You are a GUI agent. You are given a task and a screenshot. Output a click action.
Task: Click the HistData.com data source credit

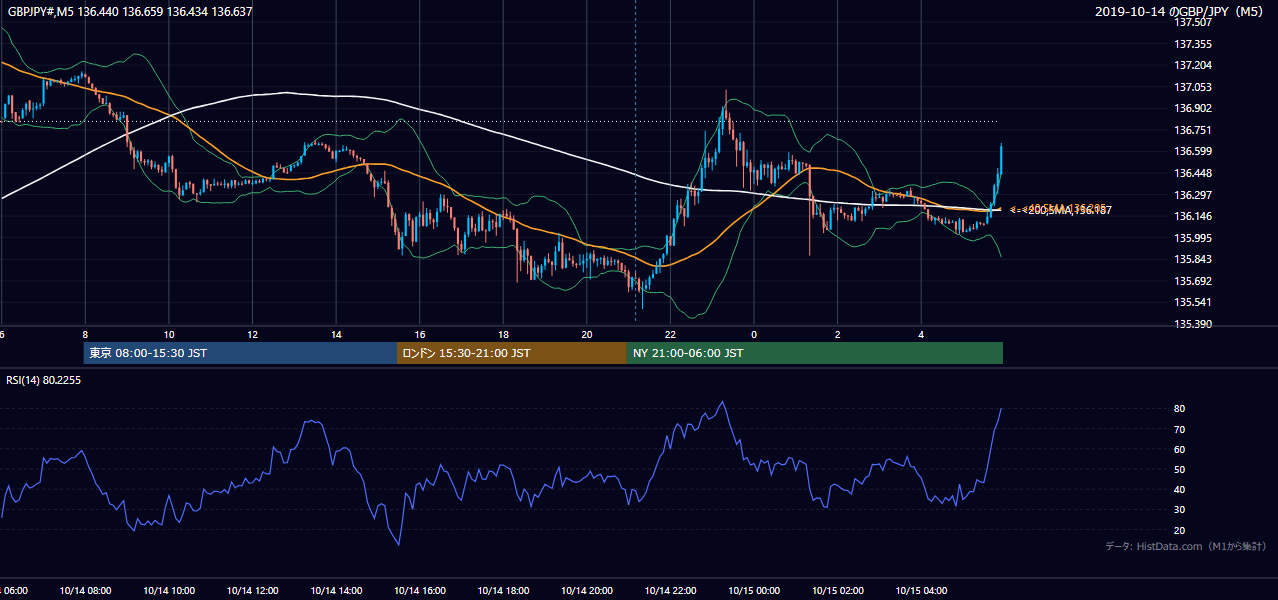pyautogui.click(x=1185, y=546)
